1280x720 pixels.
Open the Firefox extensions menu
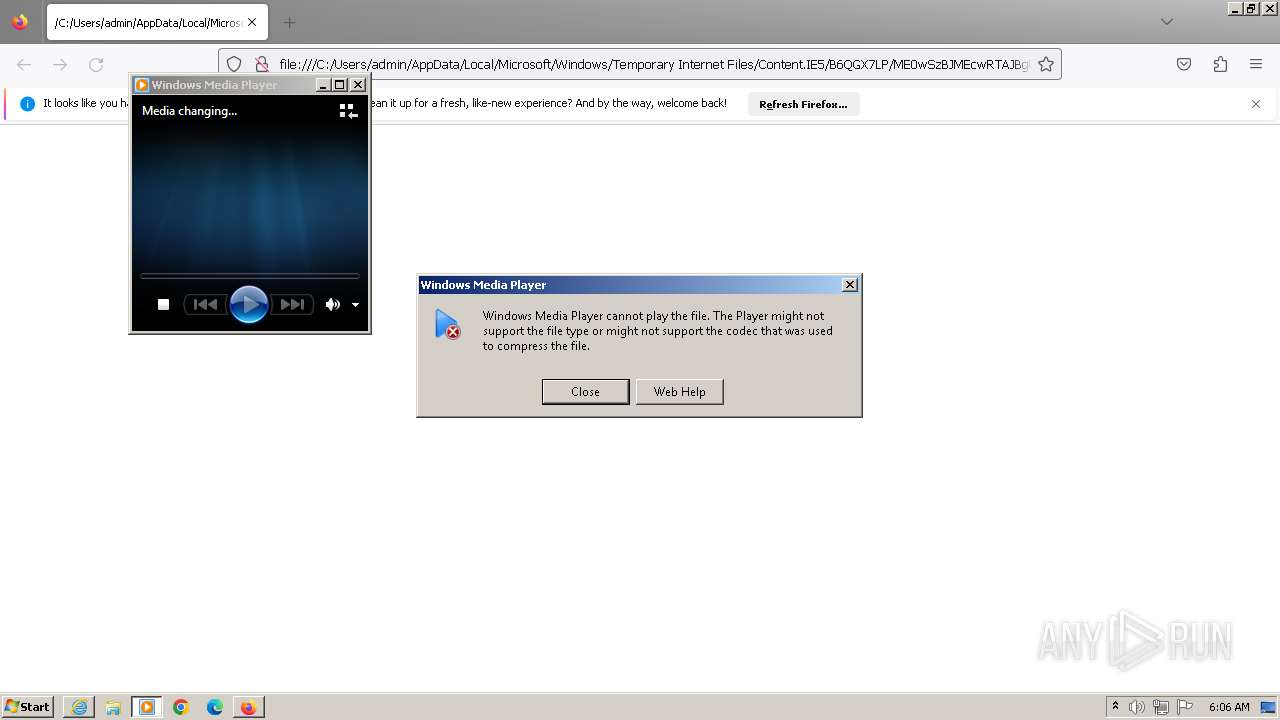click(1220, 64)
